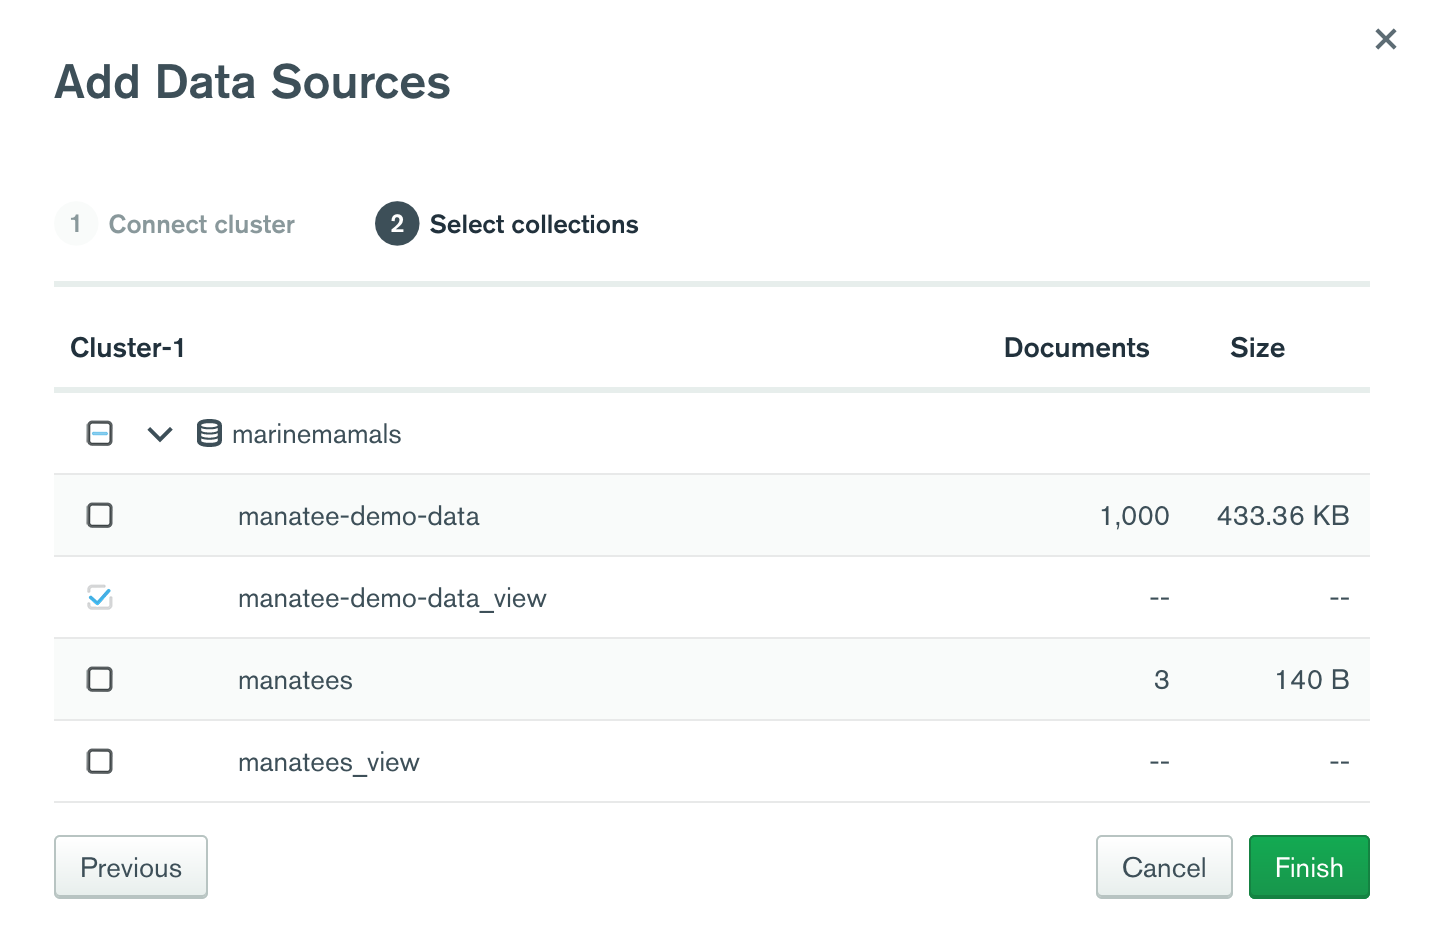Collapse the marinemamals database list
The width and height of the screenshot is (1430, 952).
click(158, 434)
